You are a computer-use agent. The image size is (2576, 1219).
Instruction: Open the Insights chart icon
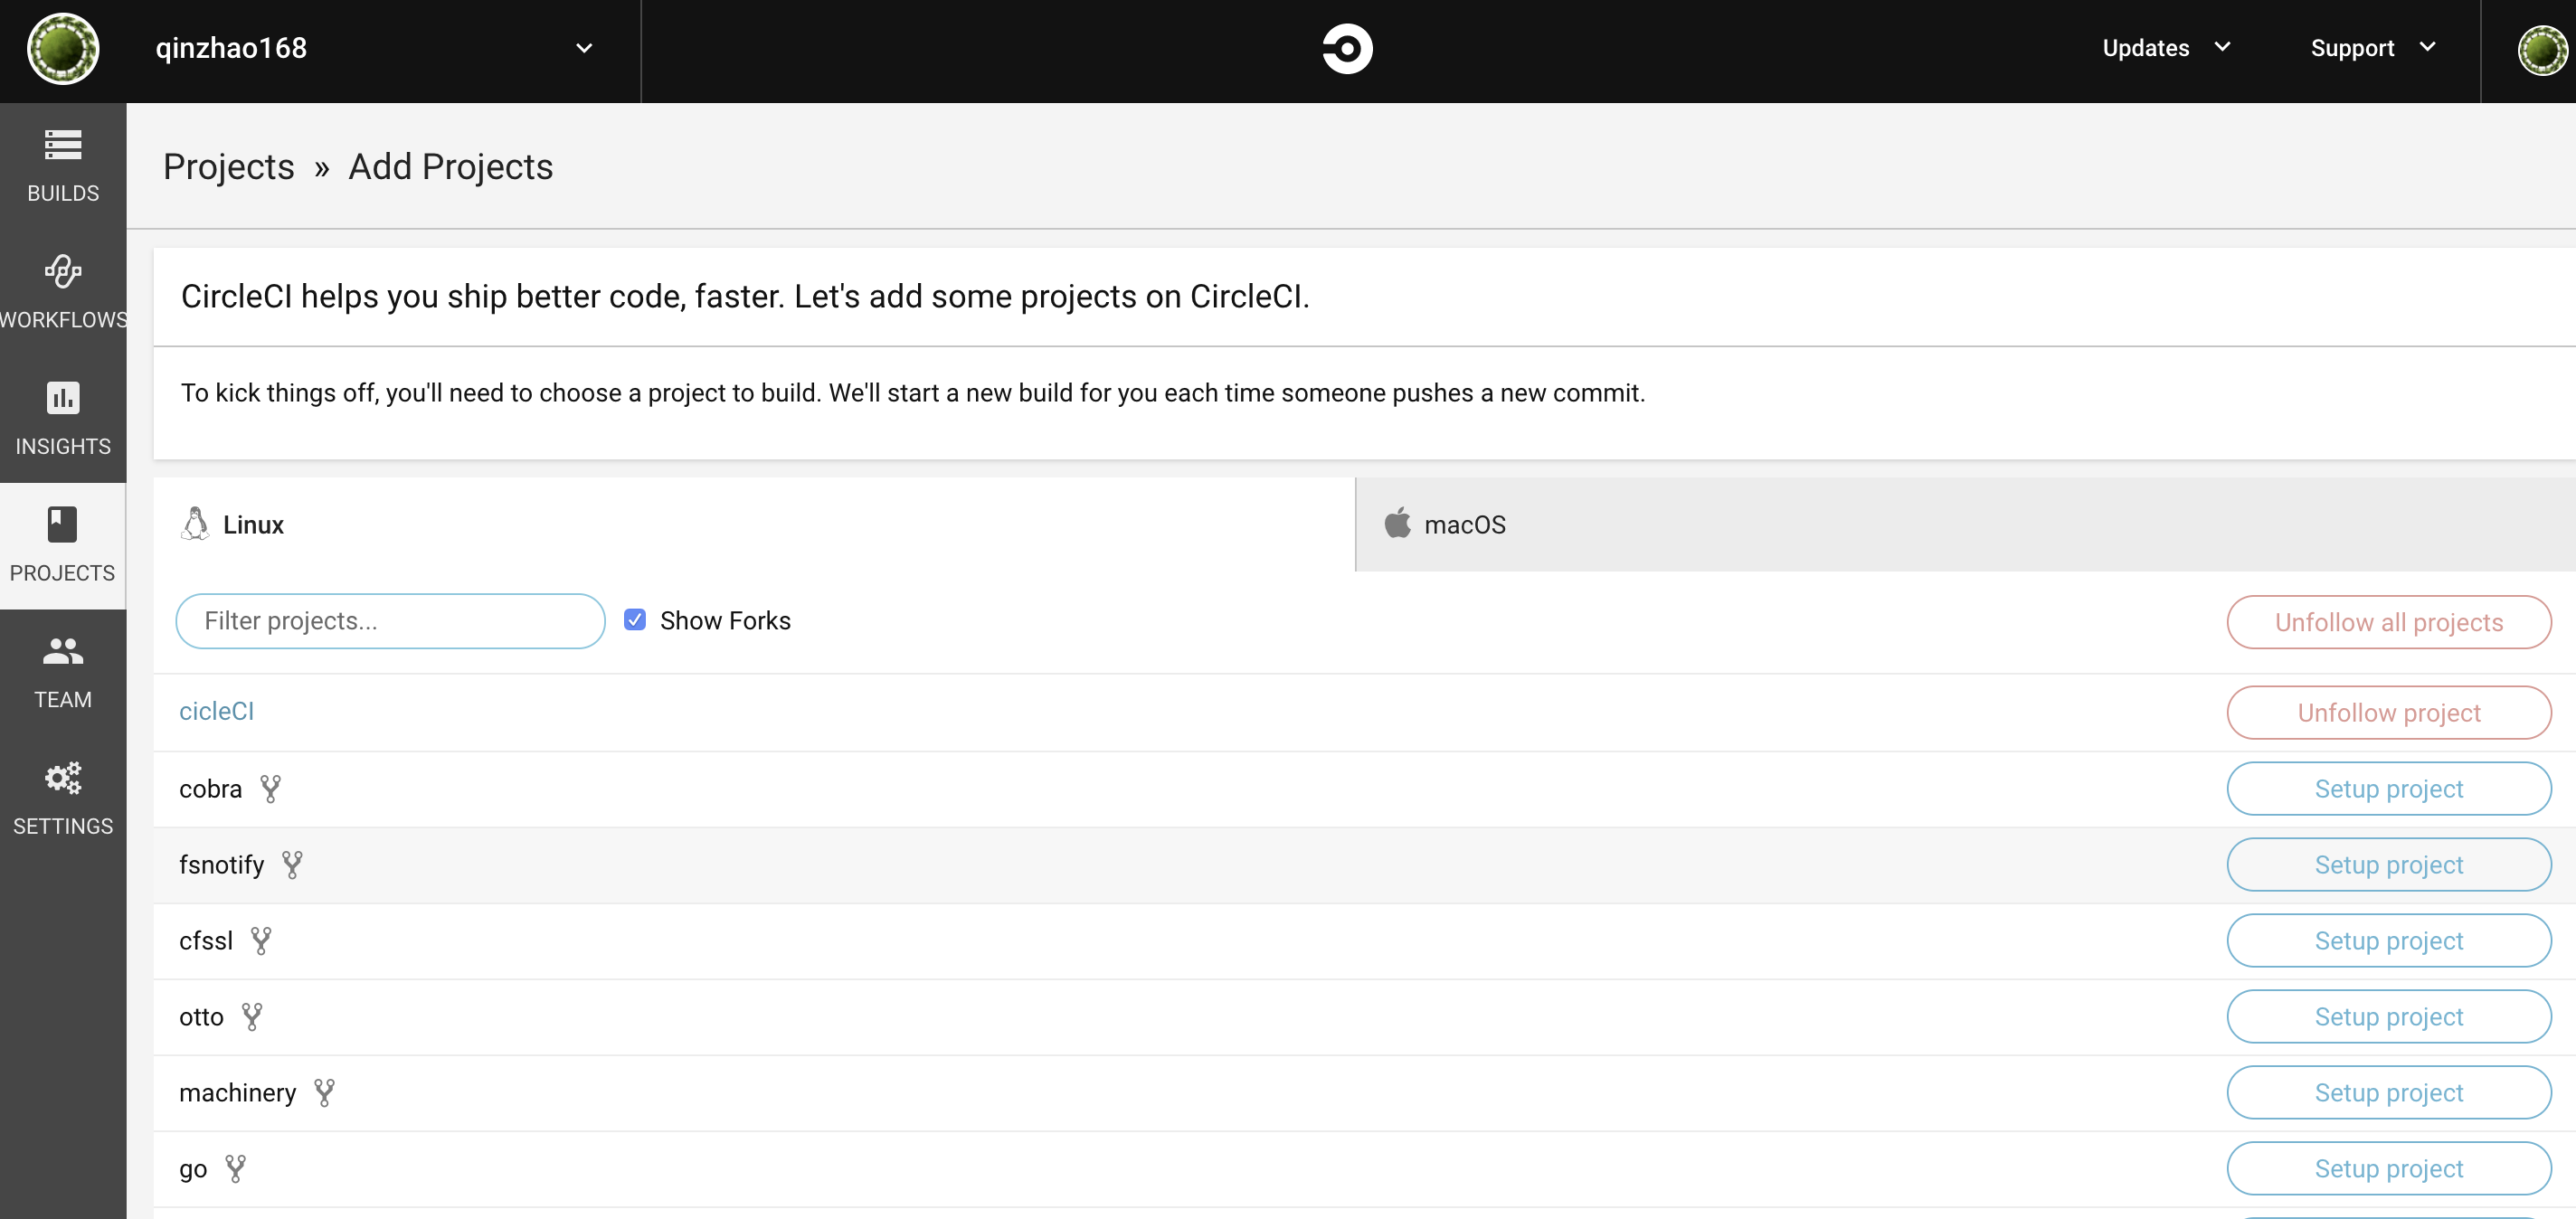(x=63, y=398)
